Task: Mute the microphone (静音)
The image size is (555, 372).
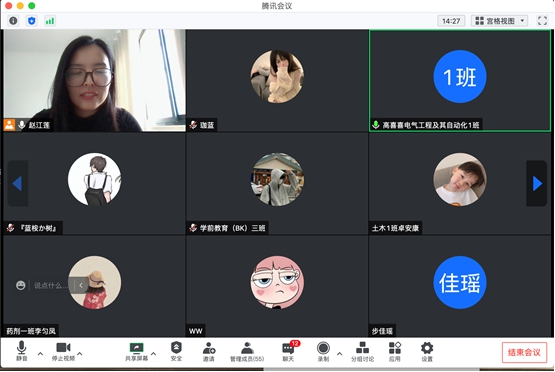Action: [x=21, y=351]
